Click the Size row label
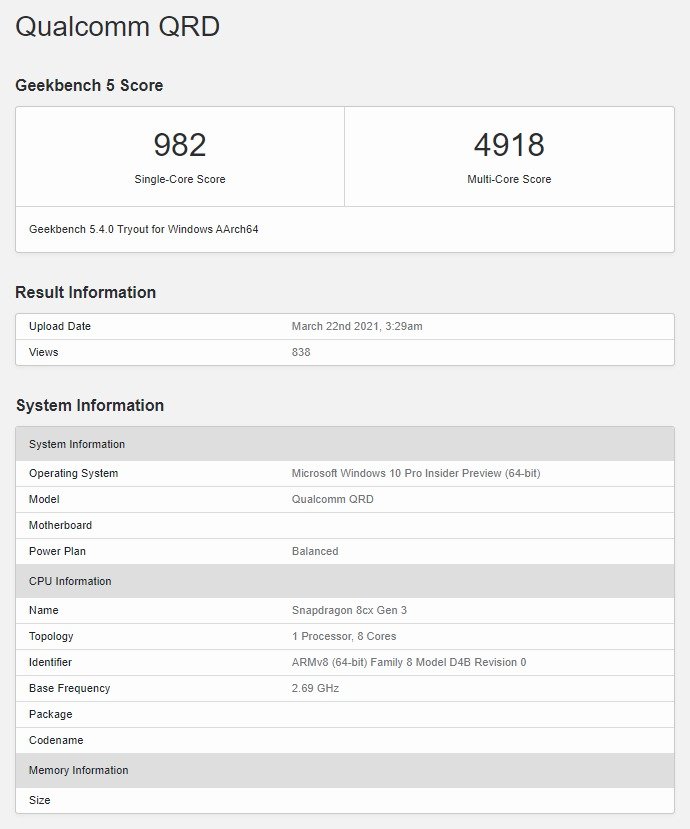The height and width of the screenshot is (829, 690). (40, 800)
